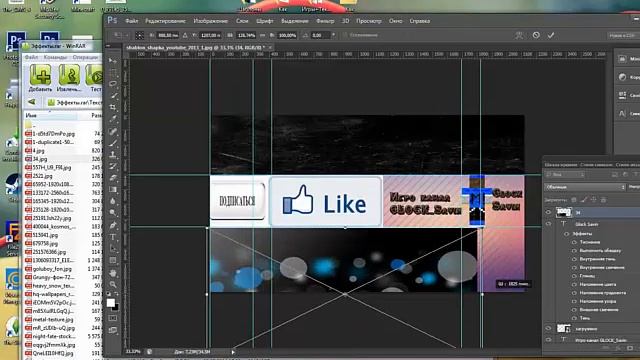Open the Редактирование menu
The height and width of the screenshot is (360, 640).
coord(165,21)
